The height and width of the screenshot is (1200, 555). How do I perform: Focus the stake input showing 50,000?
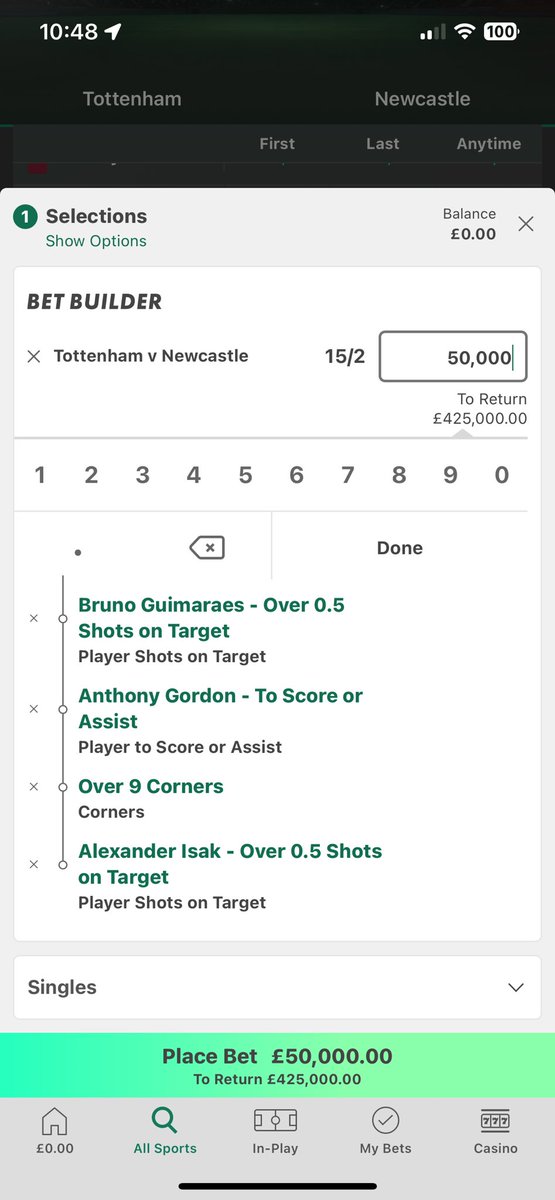pyautogui.click(x=453, y=357)
